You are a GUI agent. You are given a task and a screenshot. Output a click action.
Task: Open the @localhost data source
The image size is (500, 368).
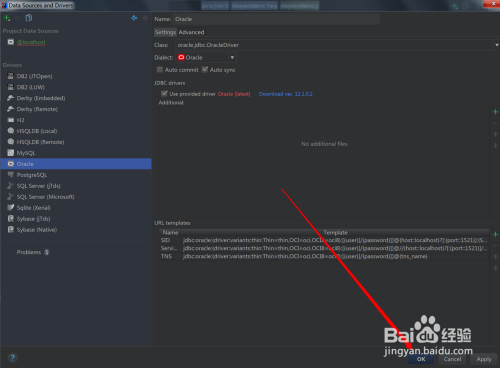[x=31, y=42]
